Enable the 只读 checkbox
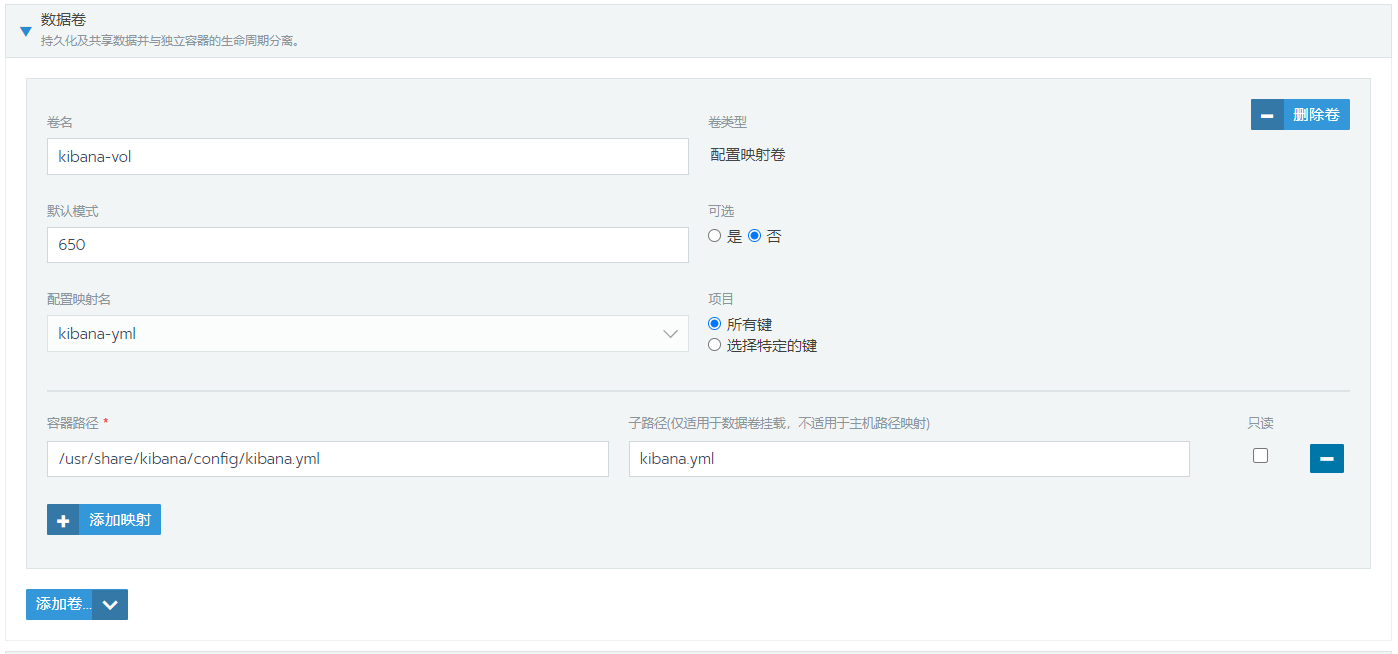 [1260, 456]
